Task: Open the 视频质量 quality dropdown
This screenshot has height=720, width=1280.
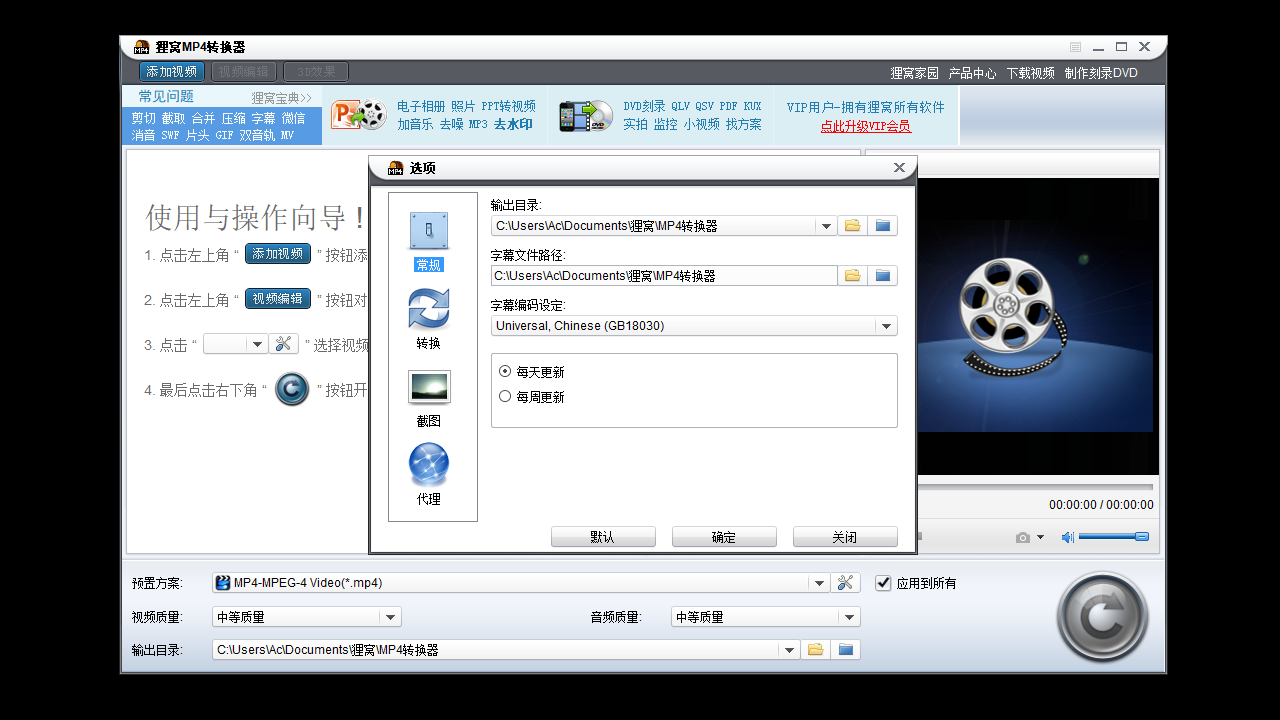Action: point(390,617)
